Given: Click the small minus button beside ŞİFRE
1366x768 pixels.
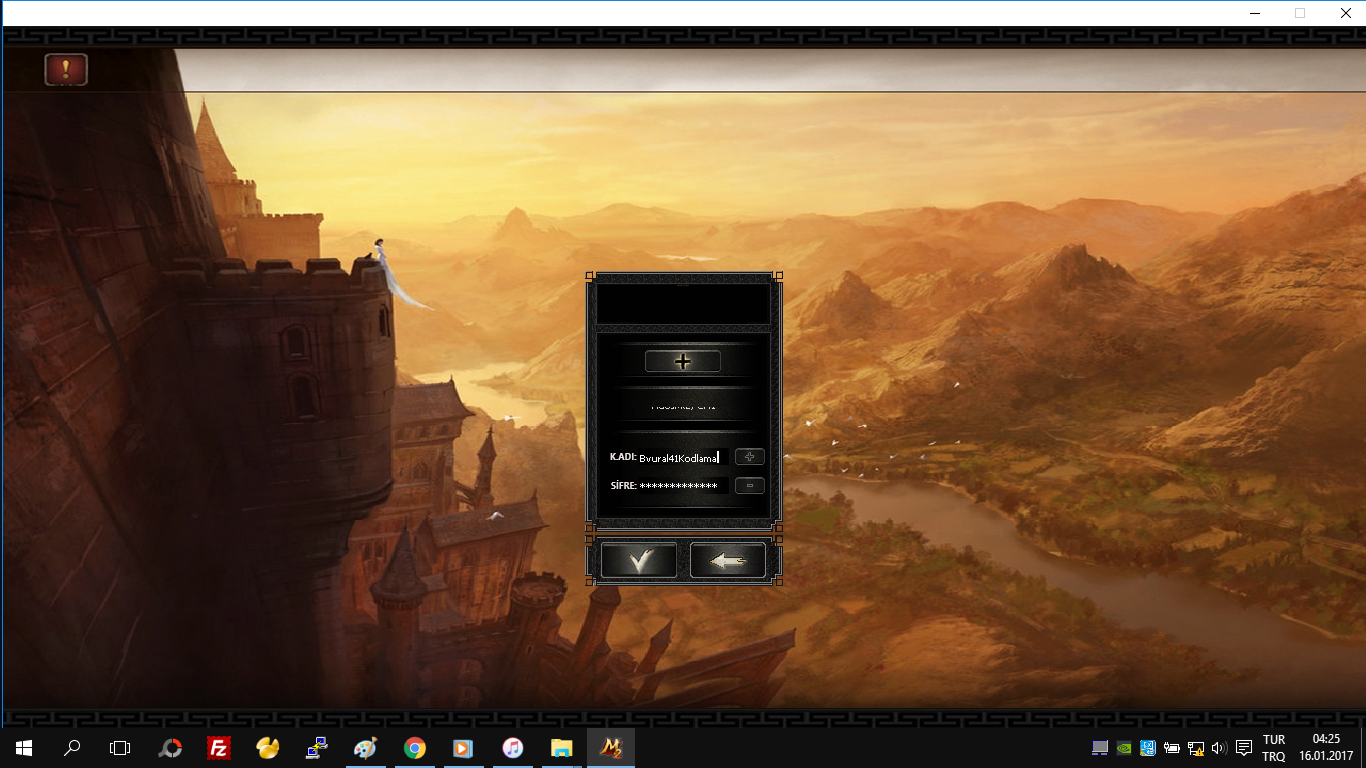Looking at the screenshot, I should pos(750,486).
